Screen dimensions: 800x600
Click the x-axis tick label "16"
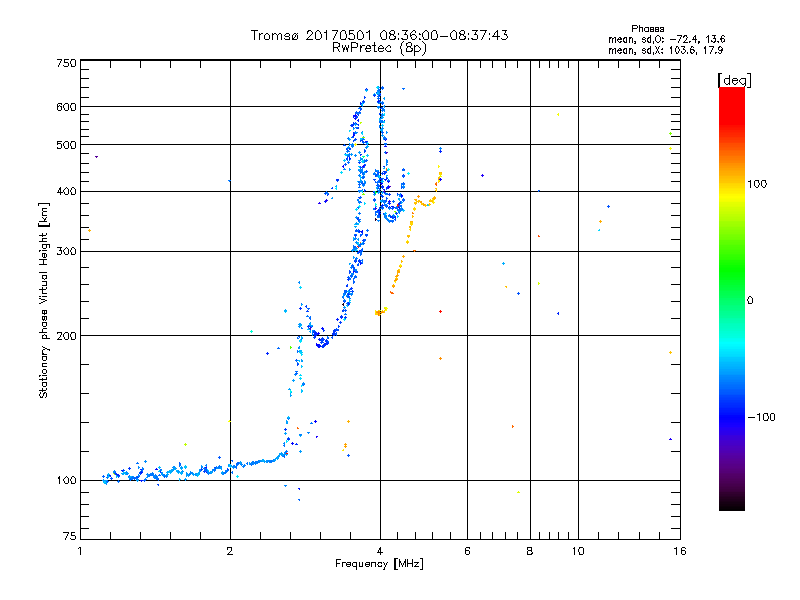pyautogui.click(x=680, y=551)
